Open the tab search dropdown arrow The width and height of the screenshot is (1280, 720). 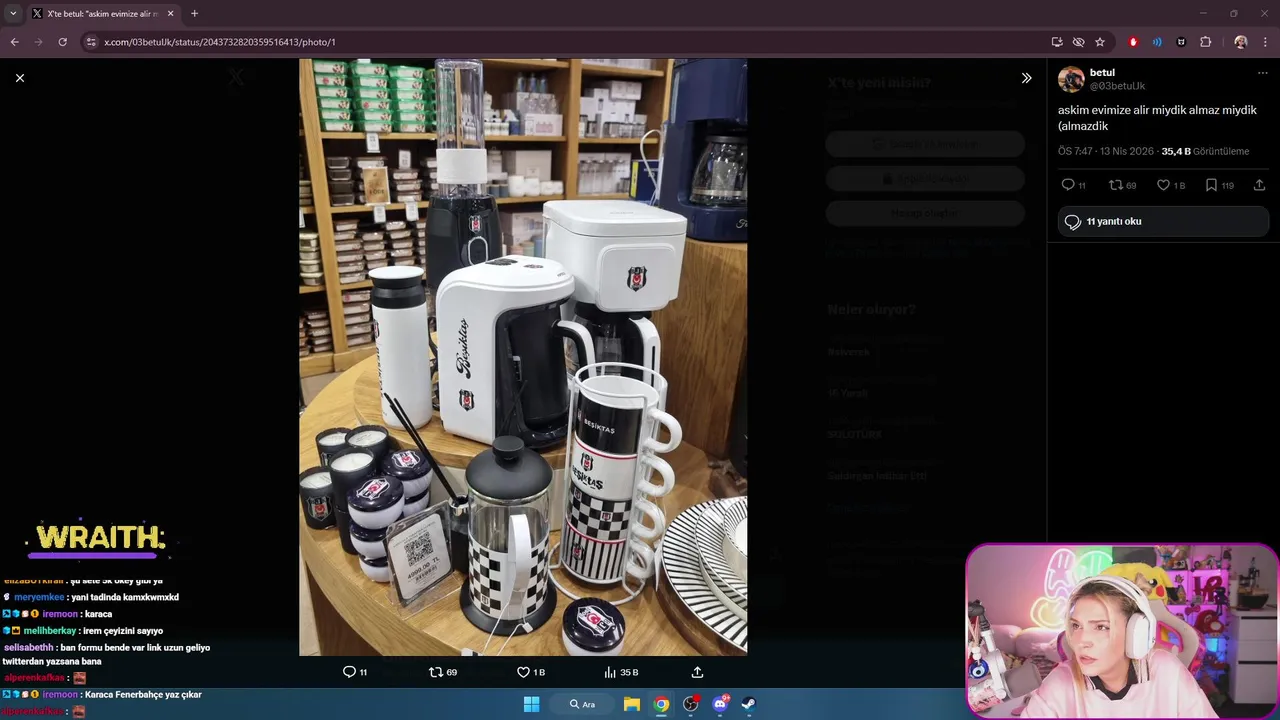pos(13,14)
